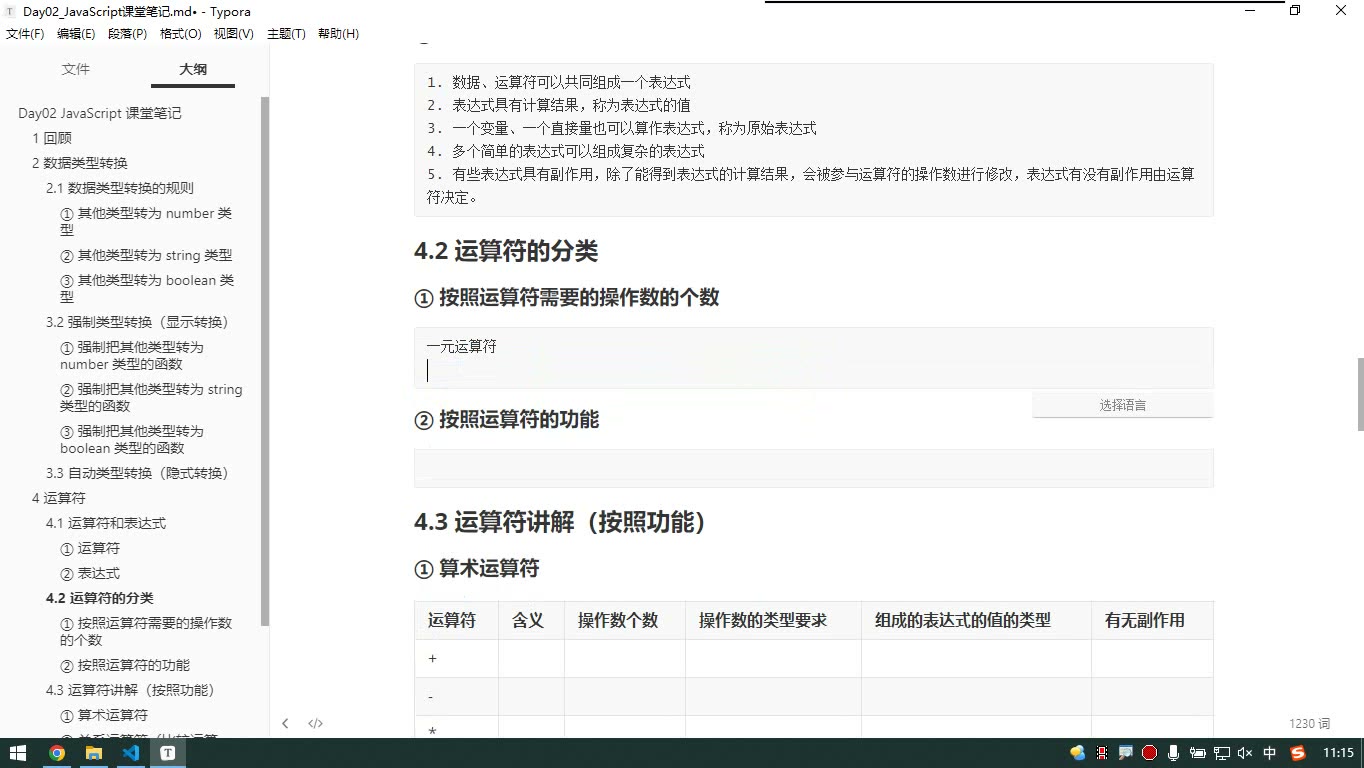1364x768 pixels.
Task: Click the battery power tray icon
Action: point(1197,753)
